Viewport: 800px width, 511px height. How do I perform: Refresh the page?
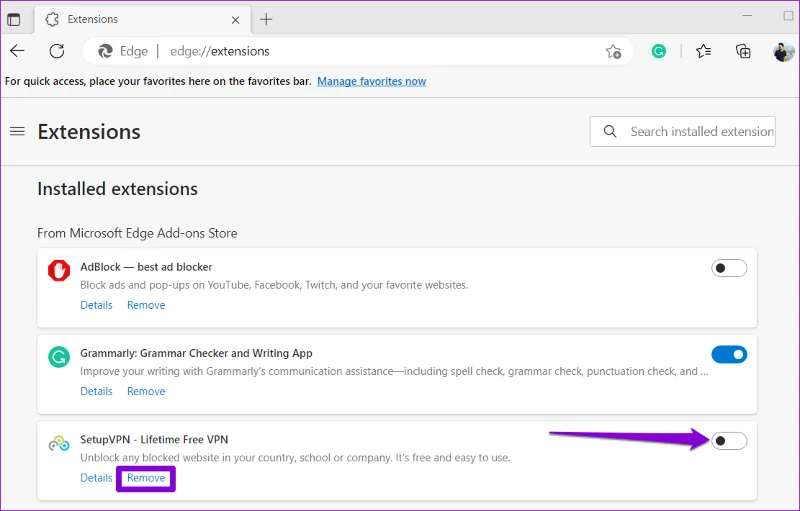click(x=57, y=51)
